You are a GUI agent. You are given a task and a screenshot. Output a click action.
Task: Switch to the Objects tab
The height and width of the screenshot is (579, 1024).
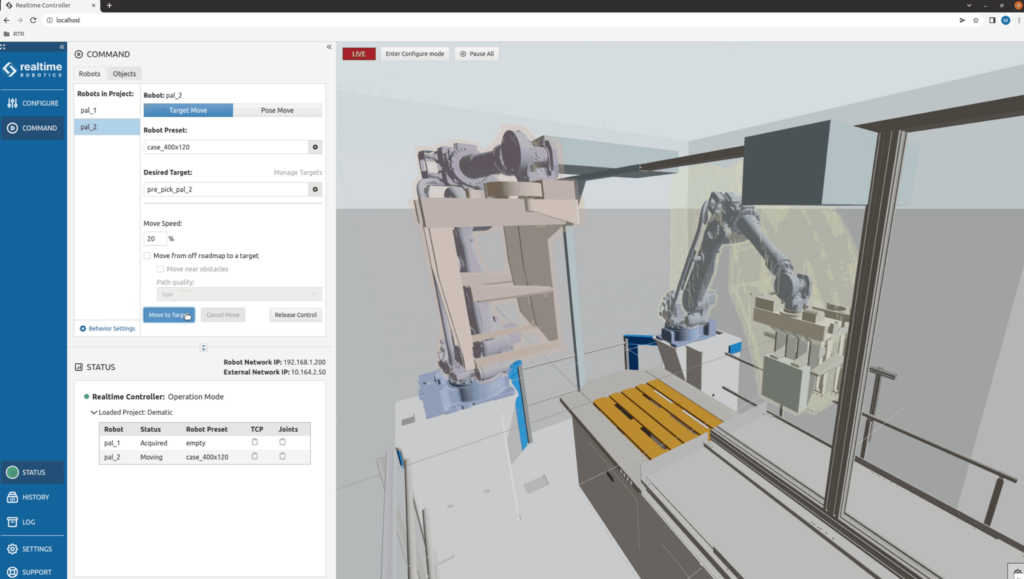[124, 74]
